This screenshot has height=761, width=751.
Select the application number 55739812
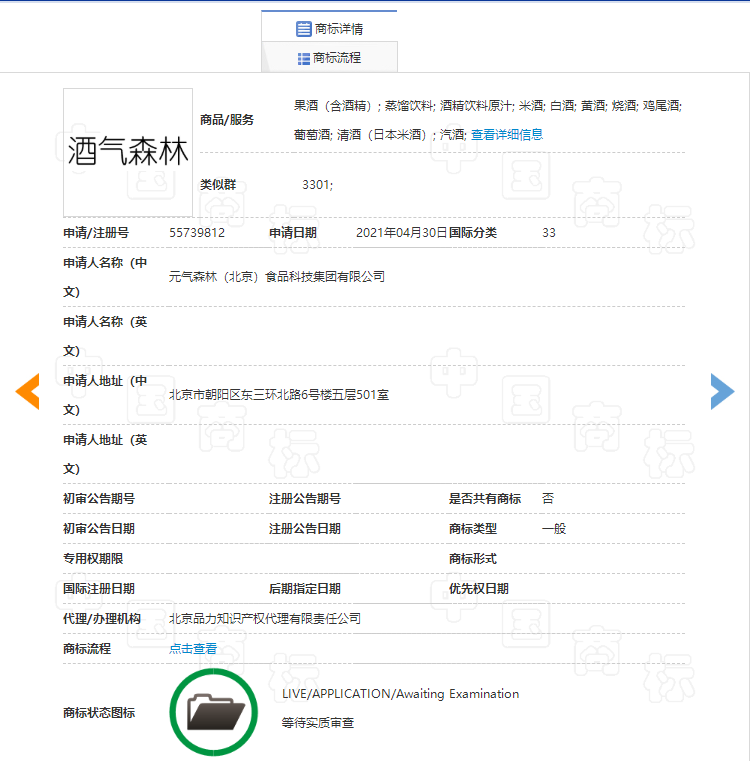(197, 232)
